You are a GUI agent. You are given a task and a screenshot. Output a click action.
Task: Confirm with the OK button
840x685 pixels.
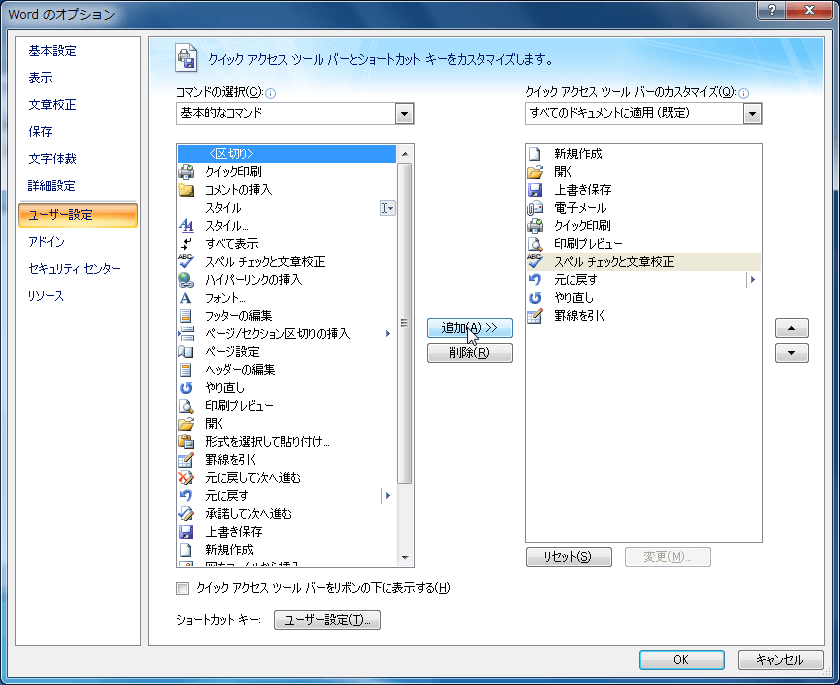pyautogui.click(x=681, y=660)
